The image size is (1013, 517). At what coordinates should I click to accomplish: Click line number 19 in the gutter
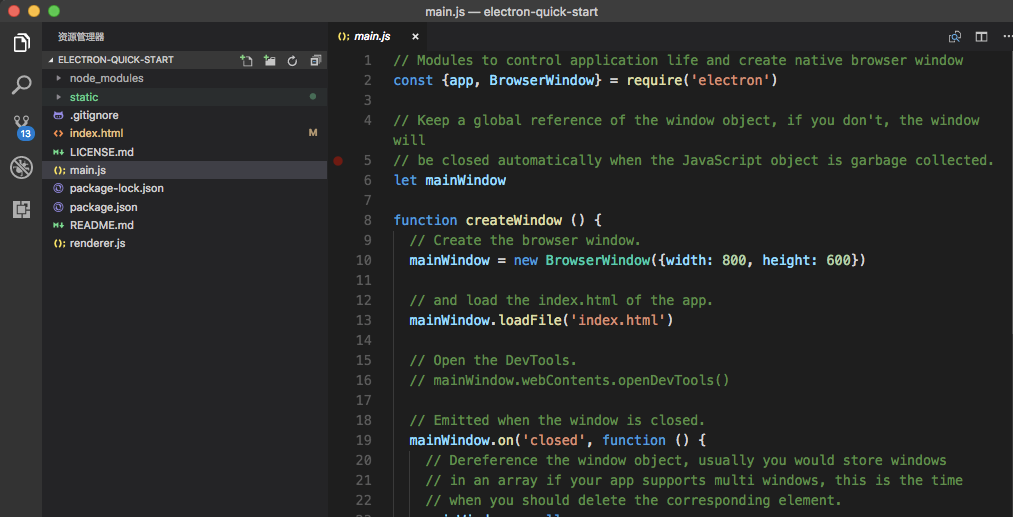364,440
